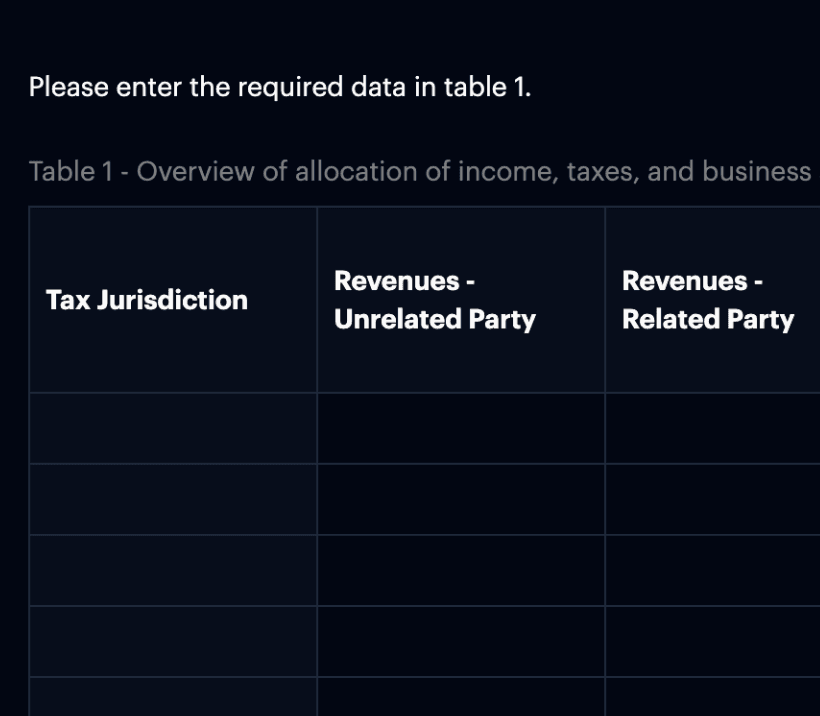Screen dimensions: 820x716
Task: Click the fourth Tax Jurisdiction row cell
Action: [172, 641]
